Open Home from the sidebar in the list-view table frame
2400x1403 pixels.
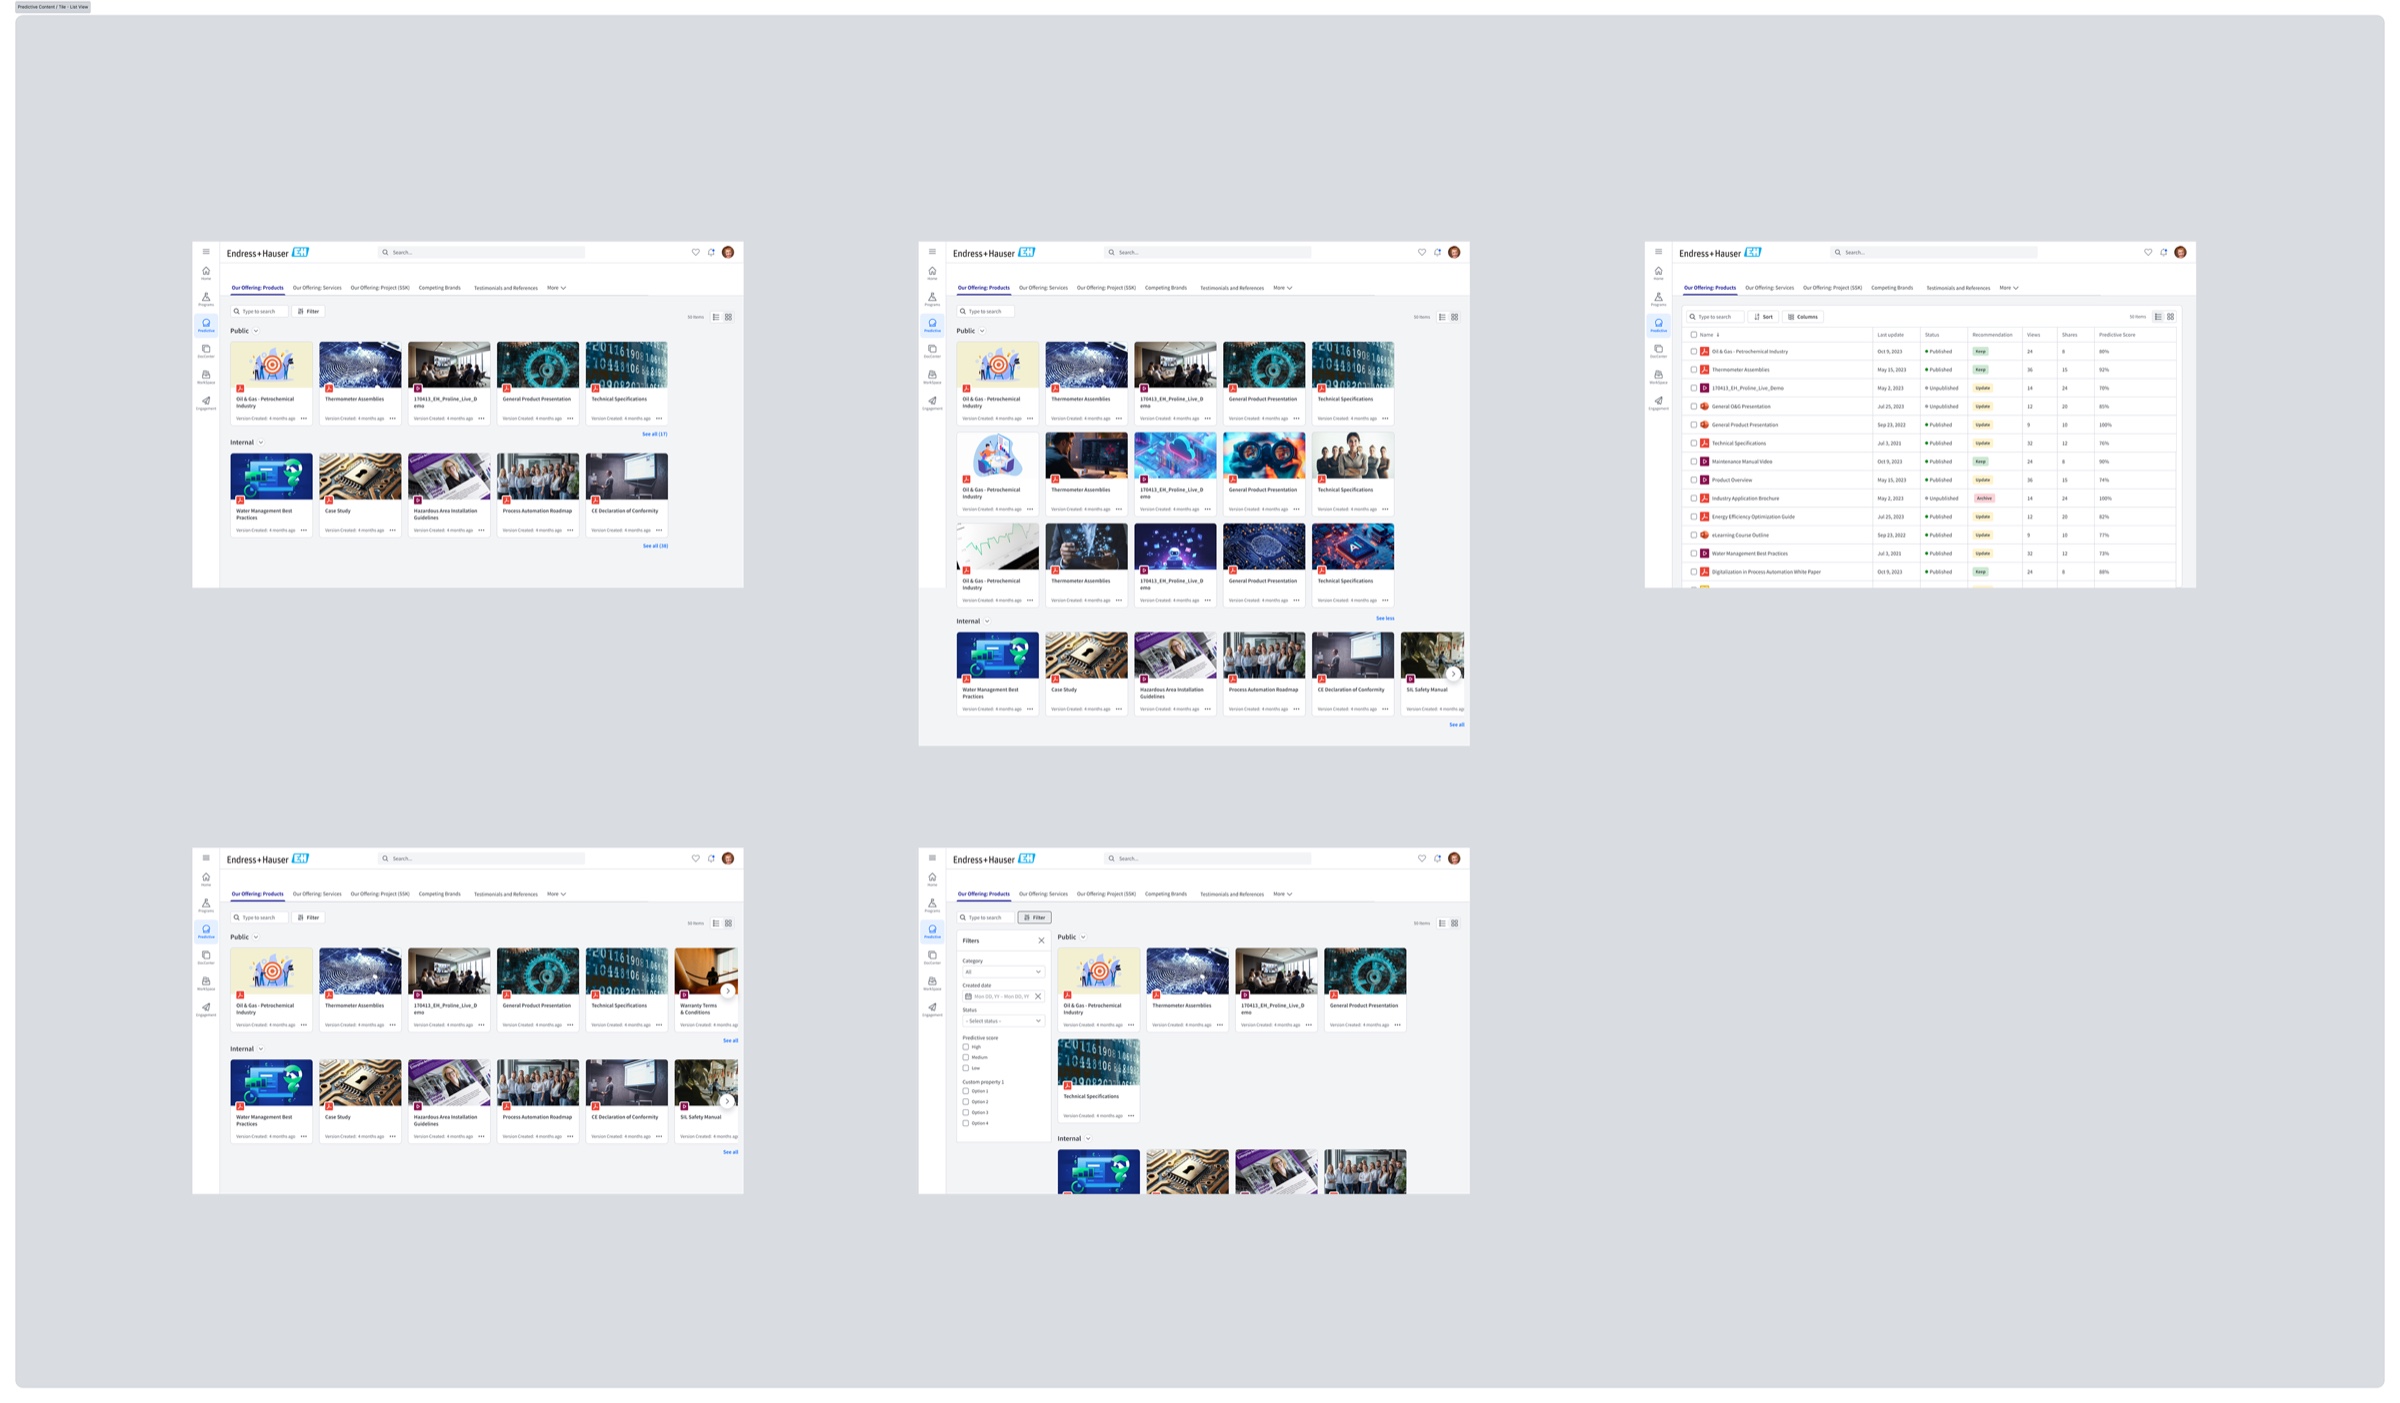(x=1658, y=273)
